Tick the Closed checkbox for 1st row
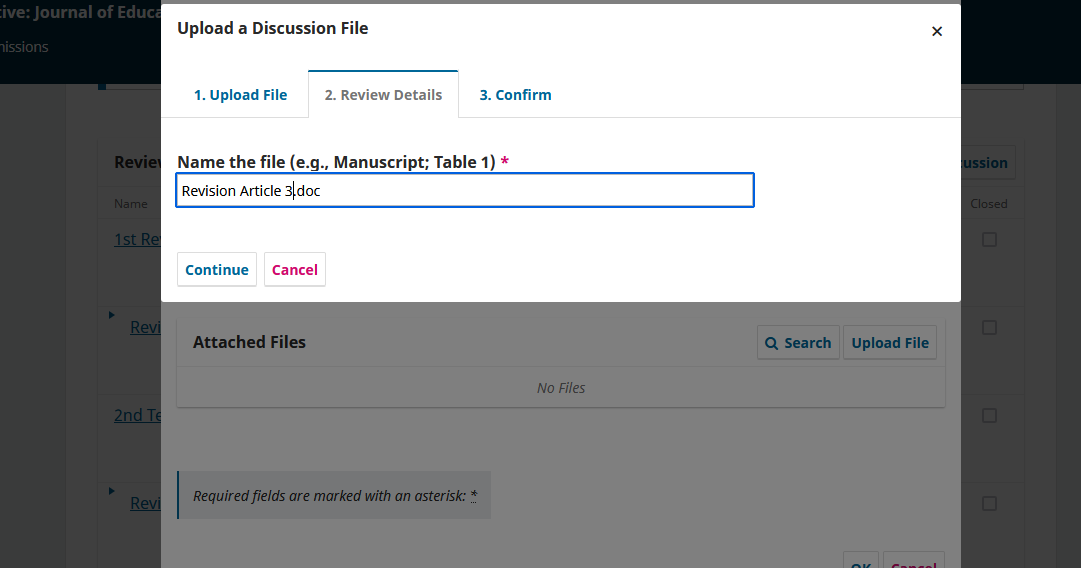Viewport: 1081px width, 568px height. click(x=989, y=240)
